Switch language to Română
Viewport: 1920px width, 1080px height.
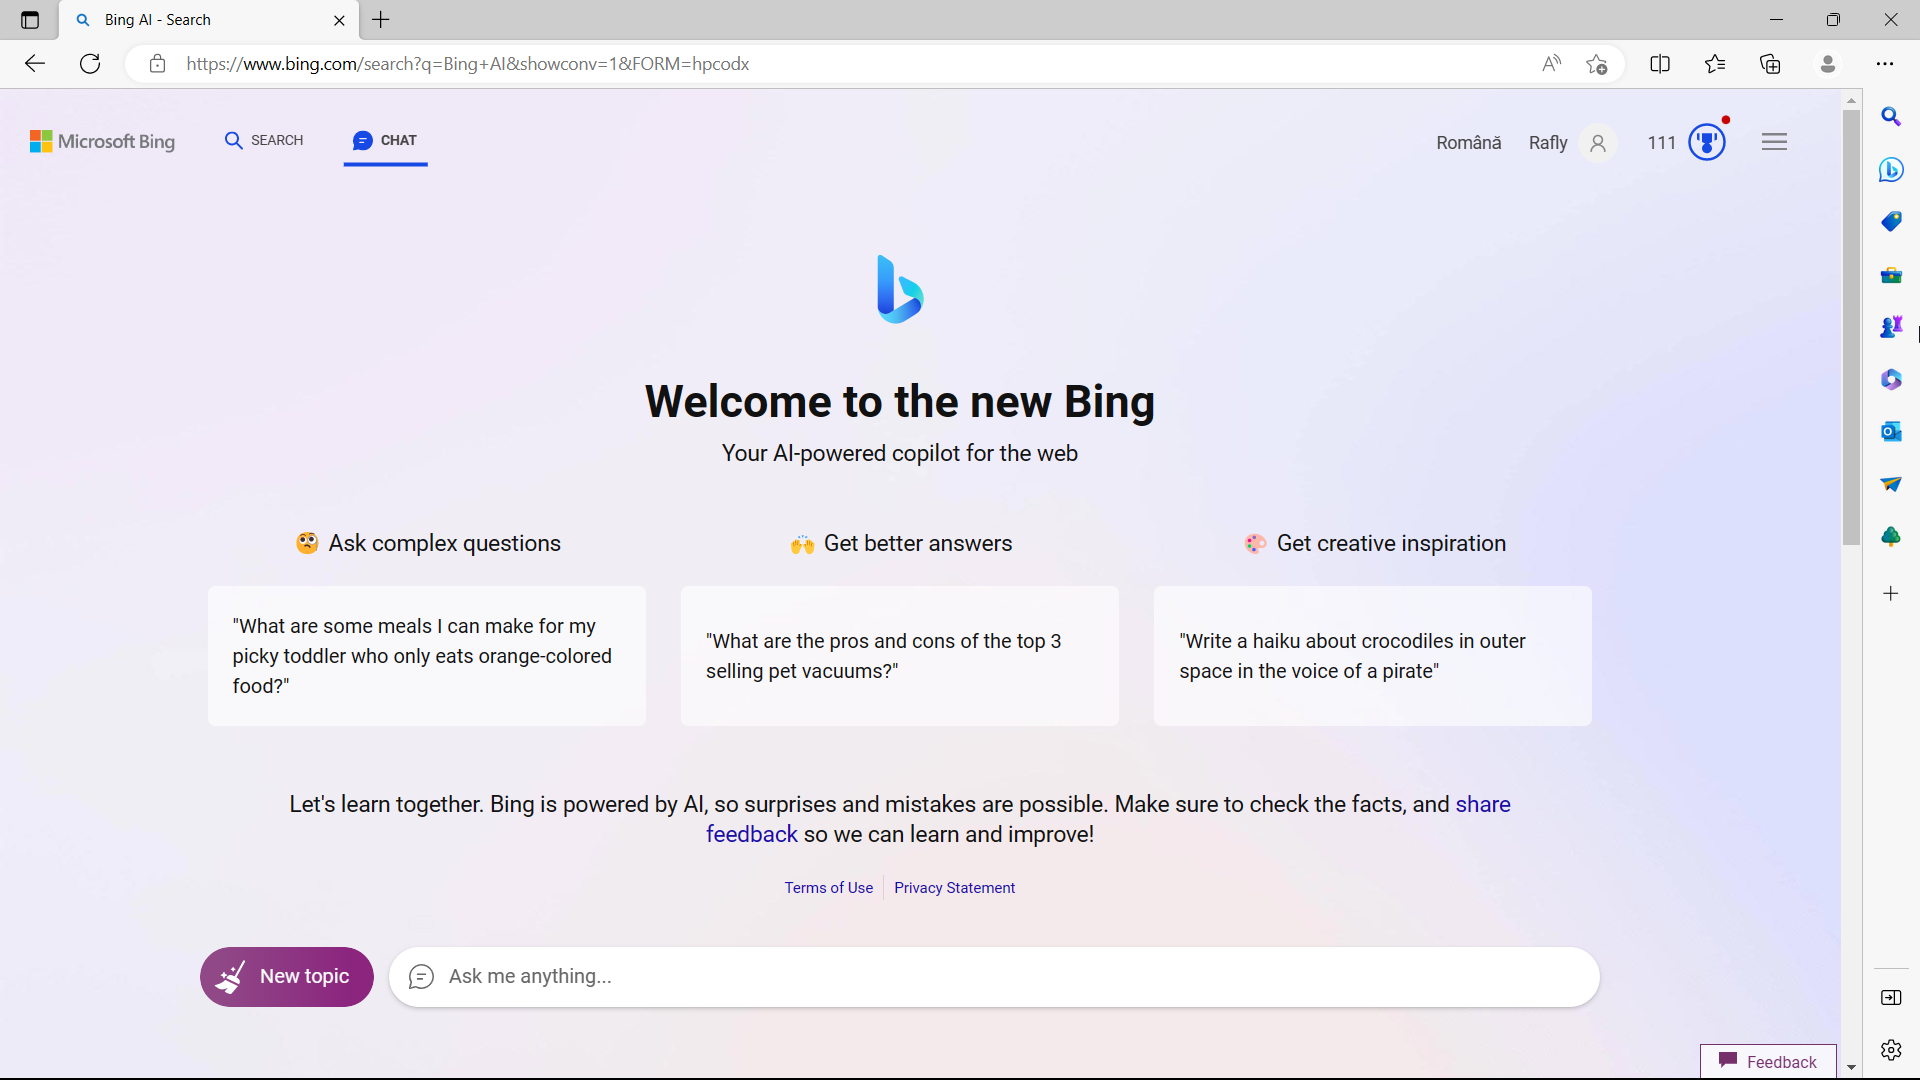pos(1468,143)
